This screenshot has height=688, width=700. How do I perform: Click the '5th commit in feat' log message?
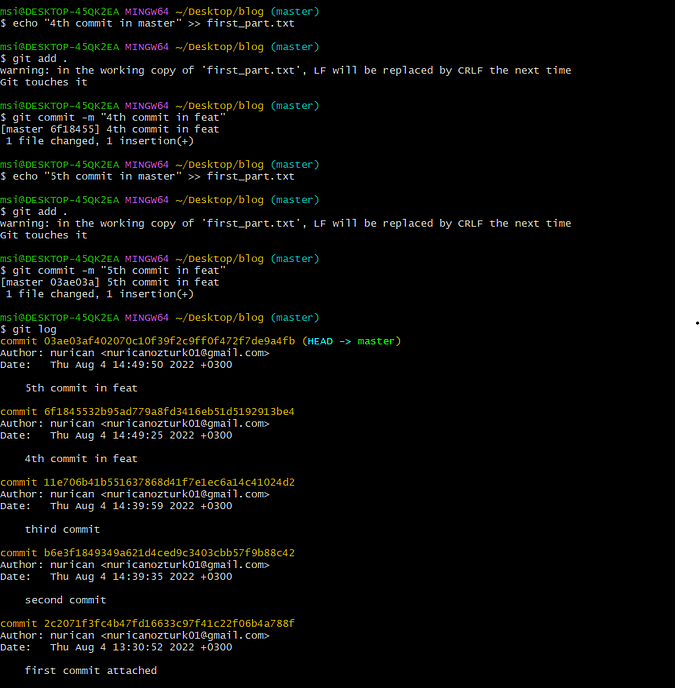tap(81, 388)
